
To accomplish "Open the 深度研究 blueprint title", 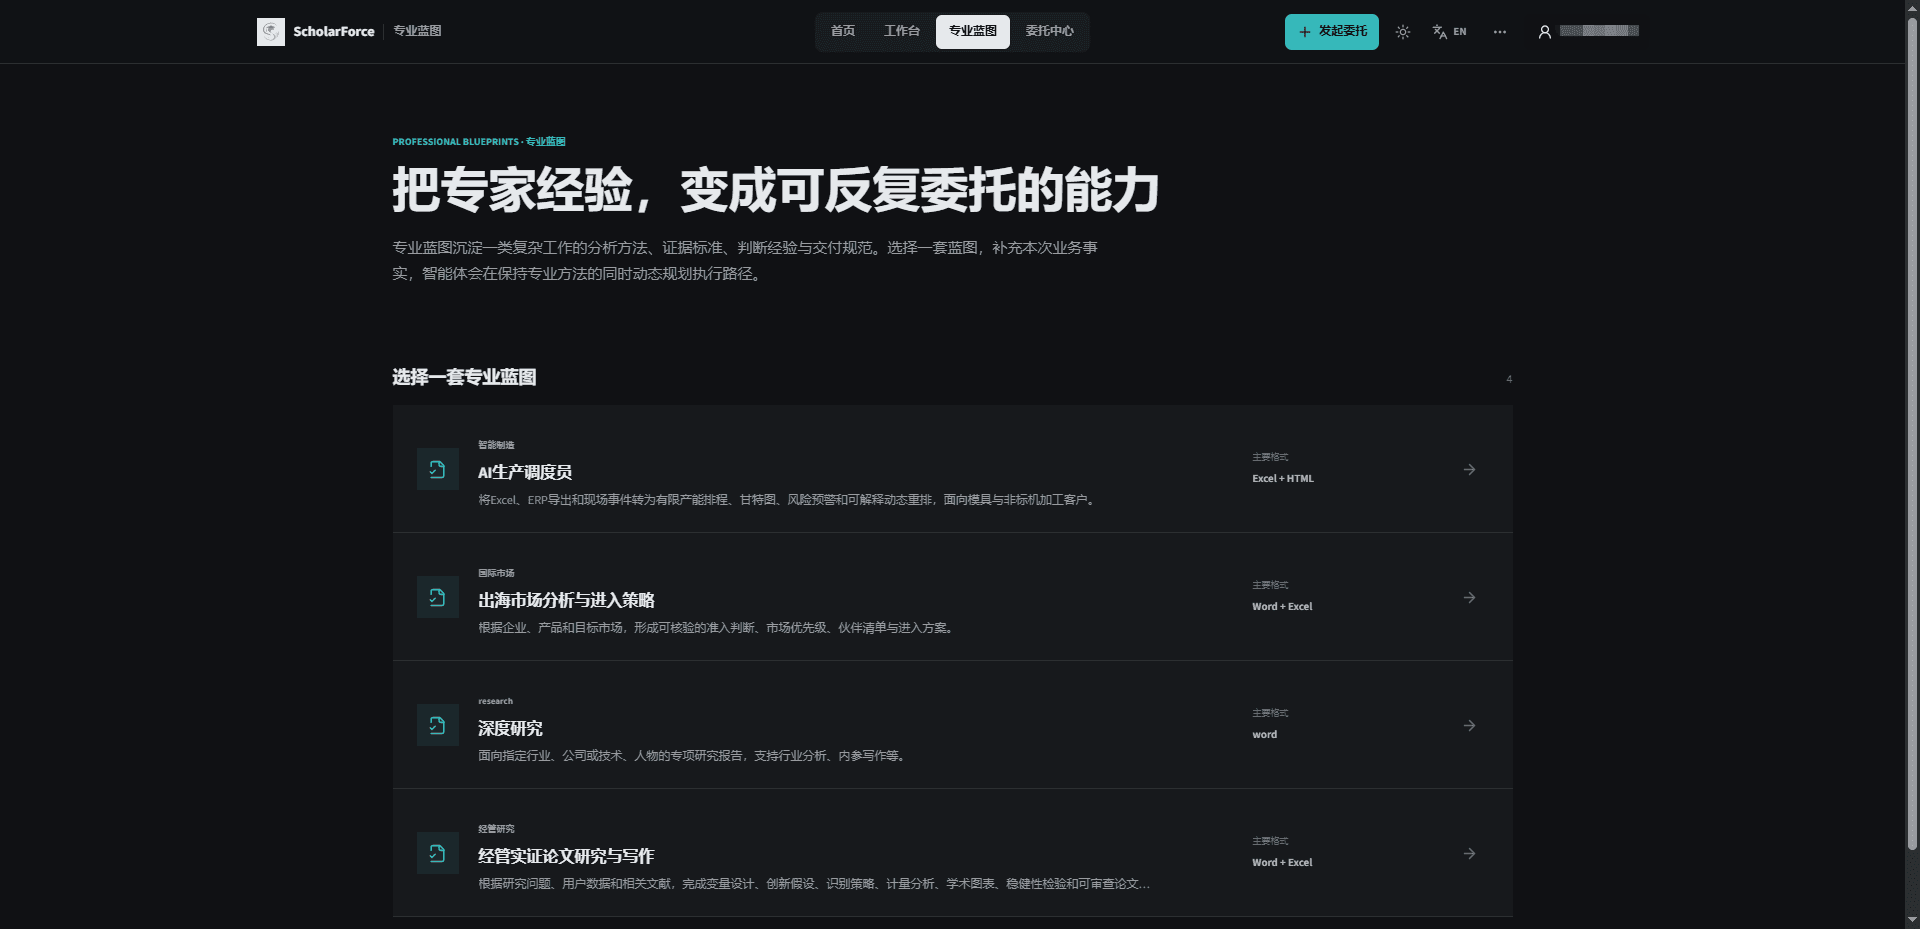I will click(x=510, y=728).
